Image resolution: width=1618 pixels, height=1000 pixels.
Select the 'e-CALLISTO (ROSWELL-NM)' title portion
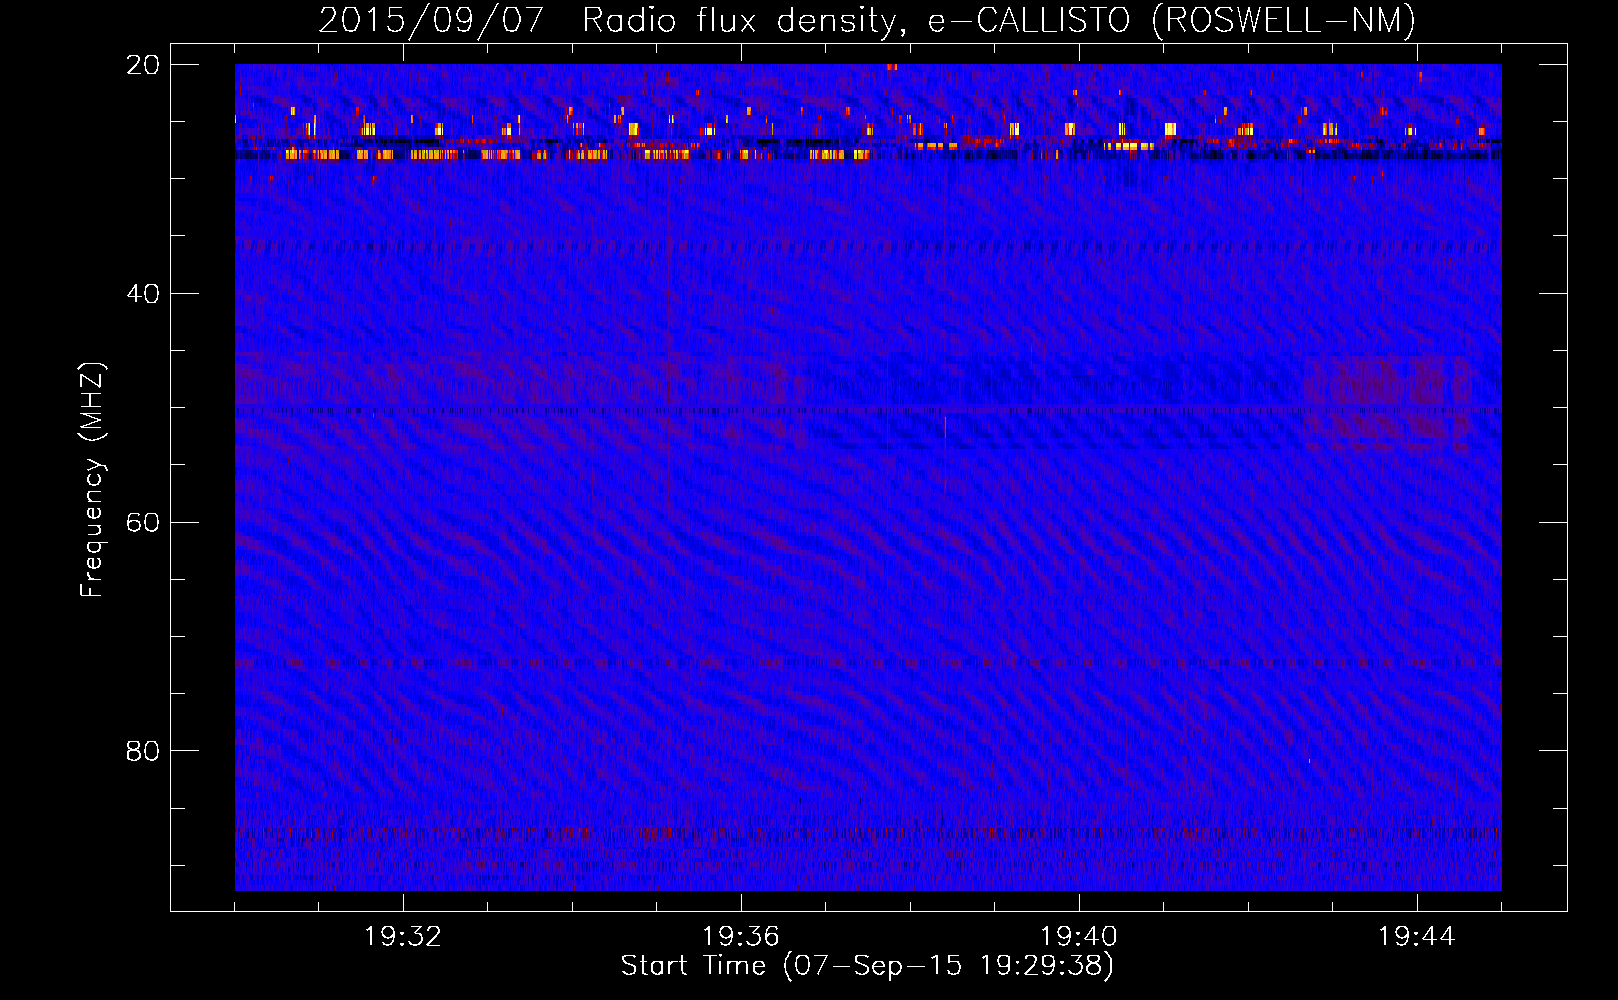[x=1173, y=21]
